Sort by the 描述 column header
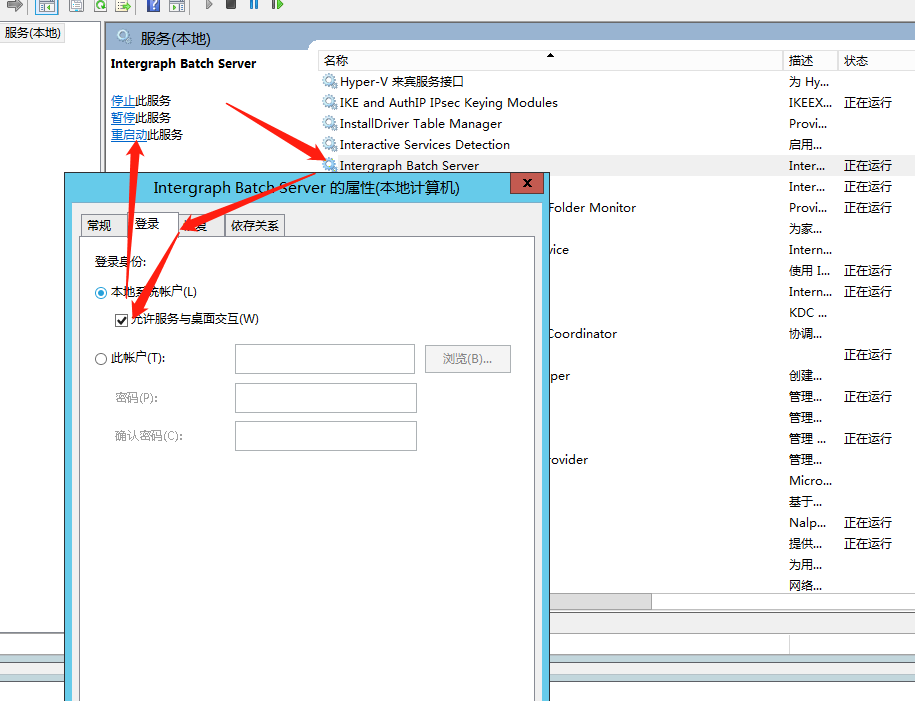The height and width of the screenshot is (701, 915). [810, 60]
